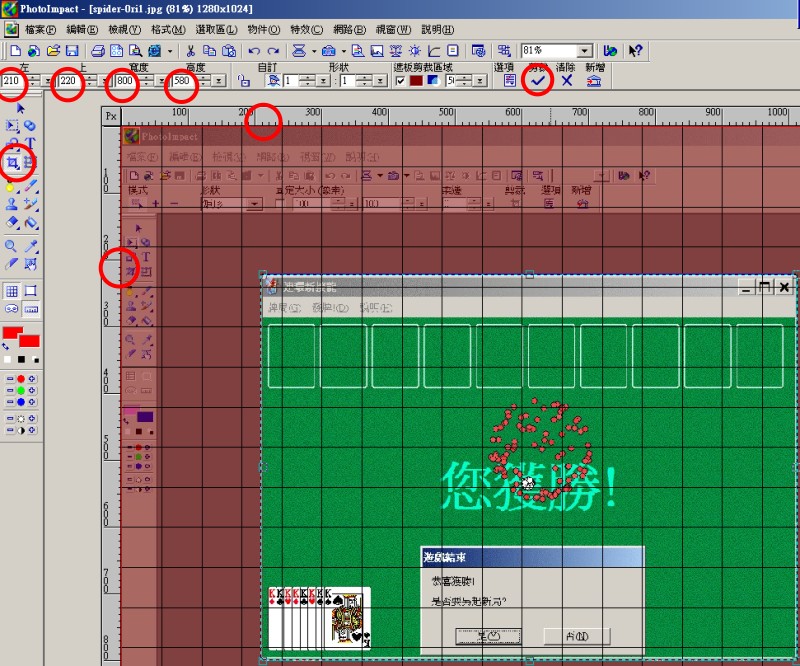The height and width of the screenshot is (666, 800).
Task: Select the Eyedropper tool
Action: [31, 246]
